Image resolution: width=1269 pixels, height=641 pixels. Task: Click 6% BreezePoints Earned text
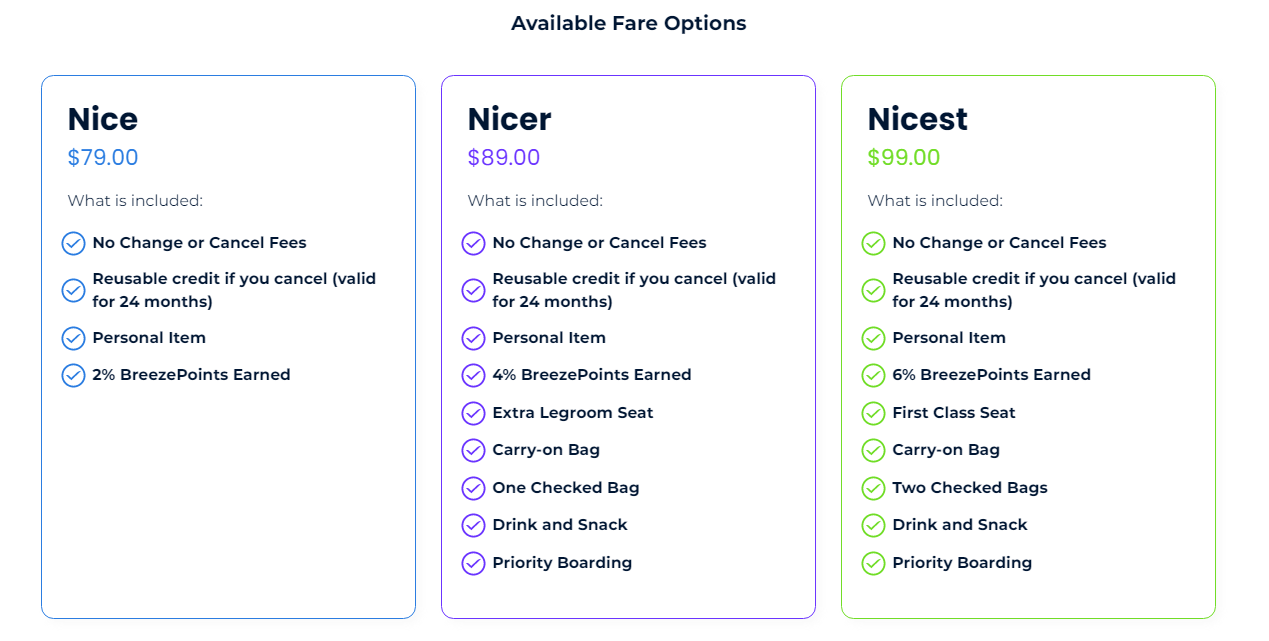(991, 375)
